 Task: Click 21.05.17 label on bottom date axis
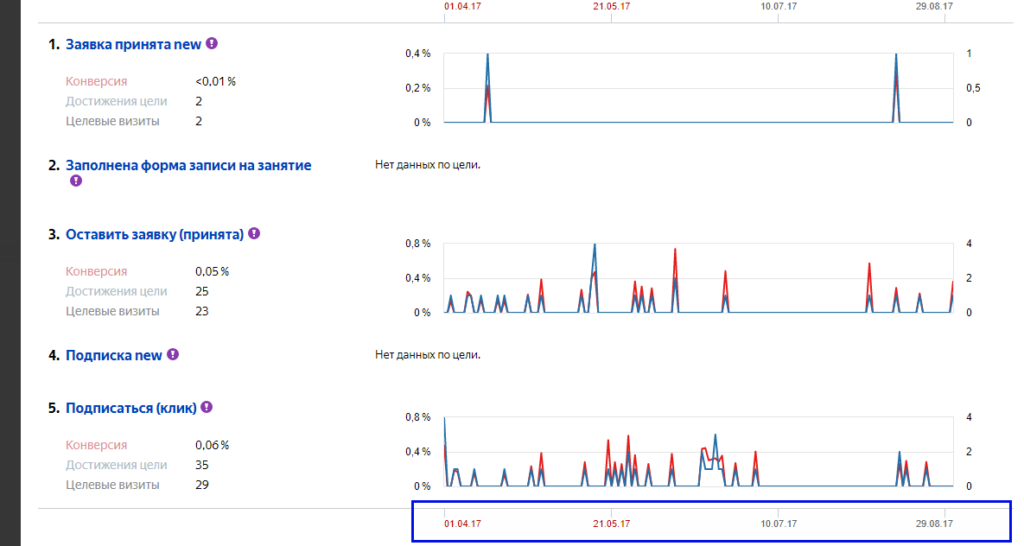(x=611, y=523)
